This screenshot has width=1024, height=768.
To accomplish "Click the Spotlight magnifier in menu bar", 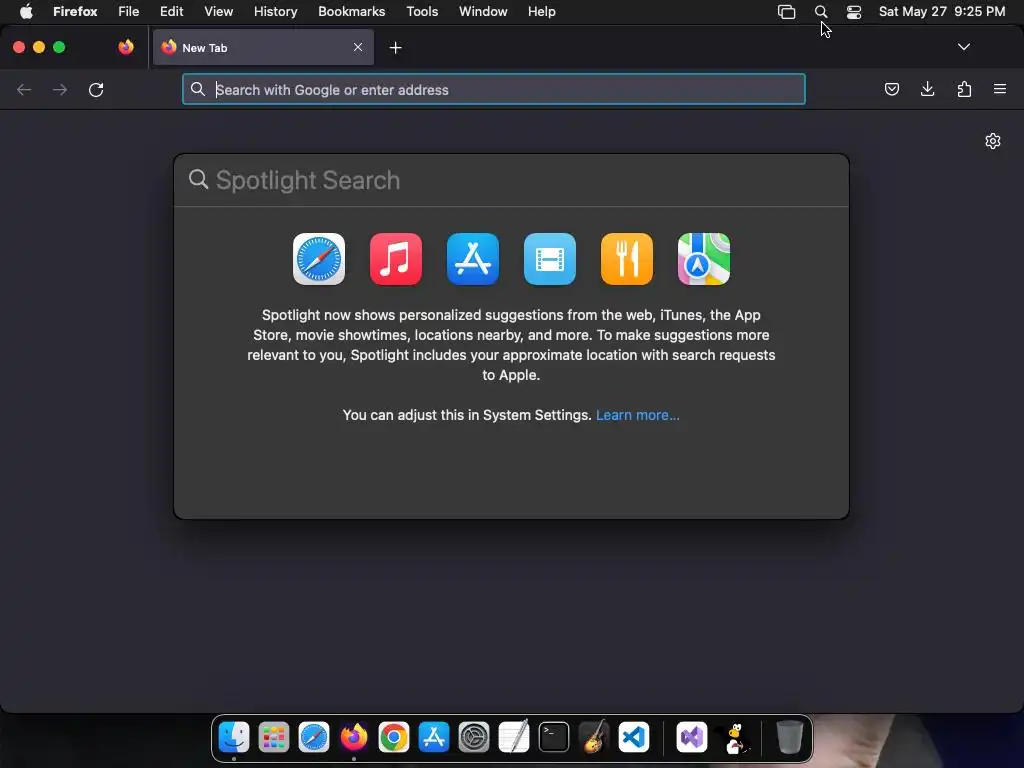I will (x=821, y=12).
